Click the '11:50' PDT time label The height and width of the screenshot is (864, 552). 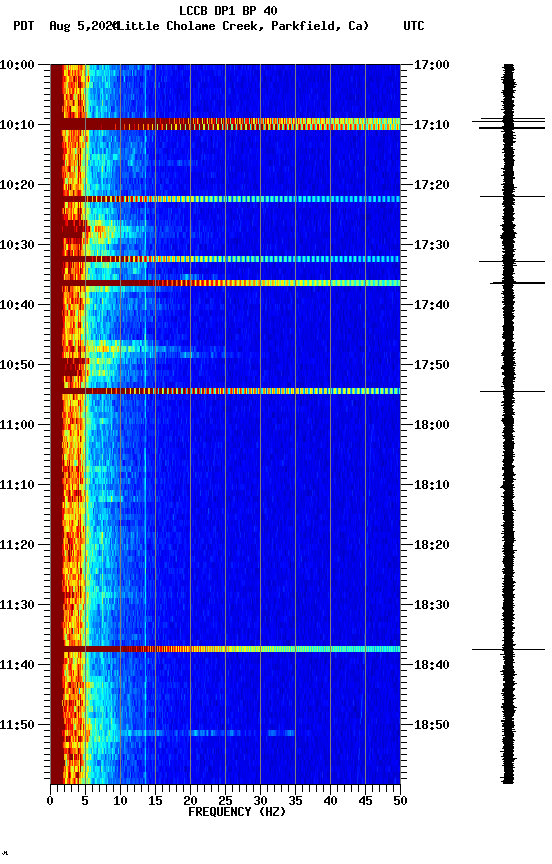pos(17,725)
